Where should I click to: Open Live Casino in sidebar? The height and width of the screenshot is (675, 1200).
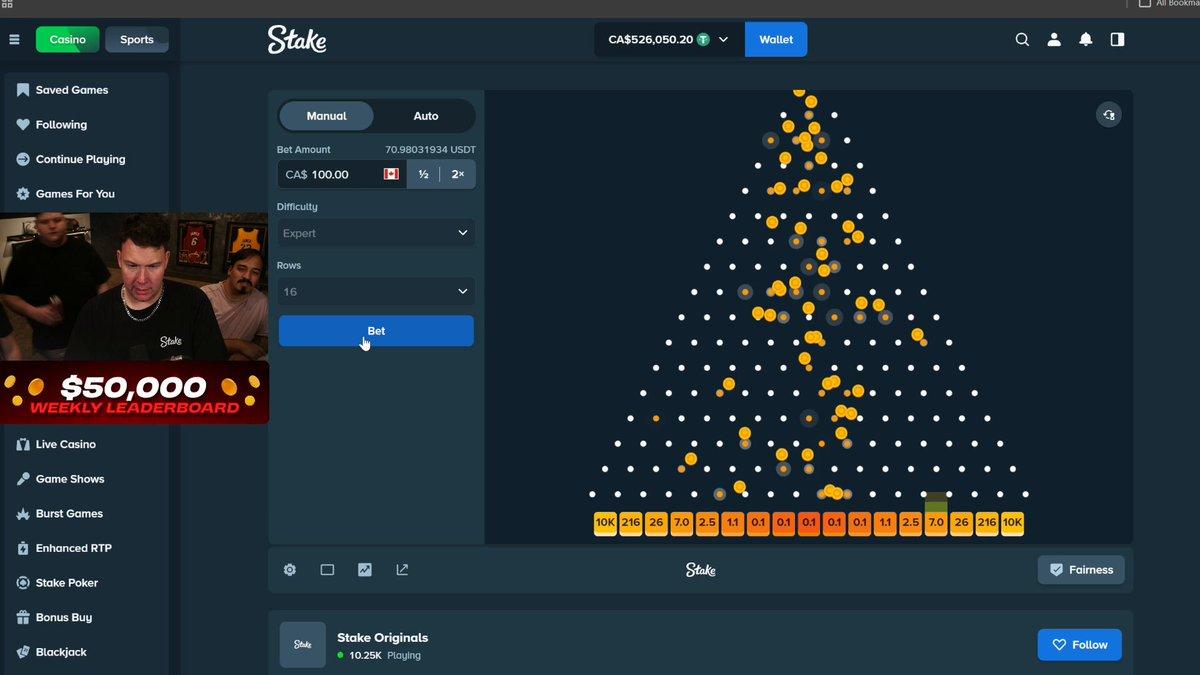[86, 444]
